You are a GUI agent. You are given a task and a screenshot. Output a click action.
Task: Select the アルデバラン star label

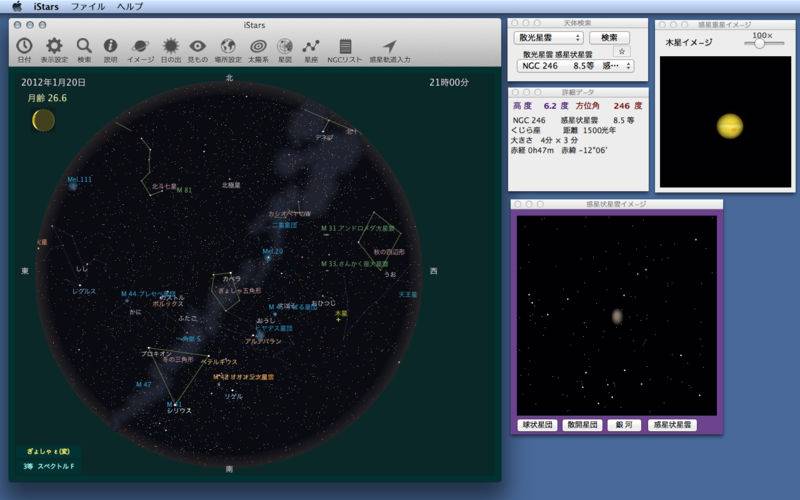263,341
